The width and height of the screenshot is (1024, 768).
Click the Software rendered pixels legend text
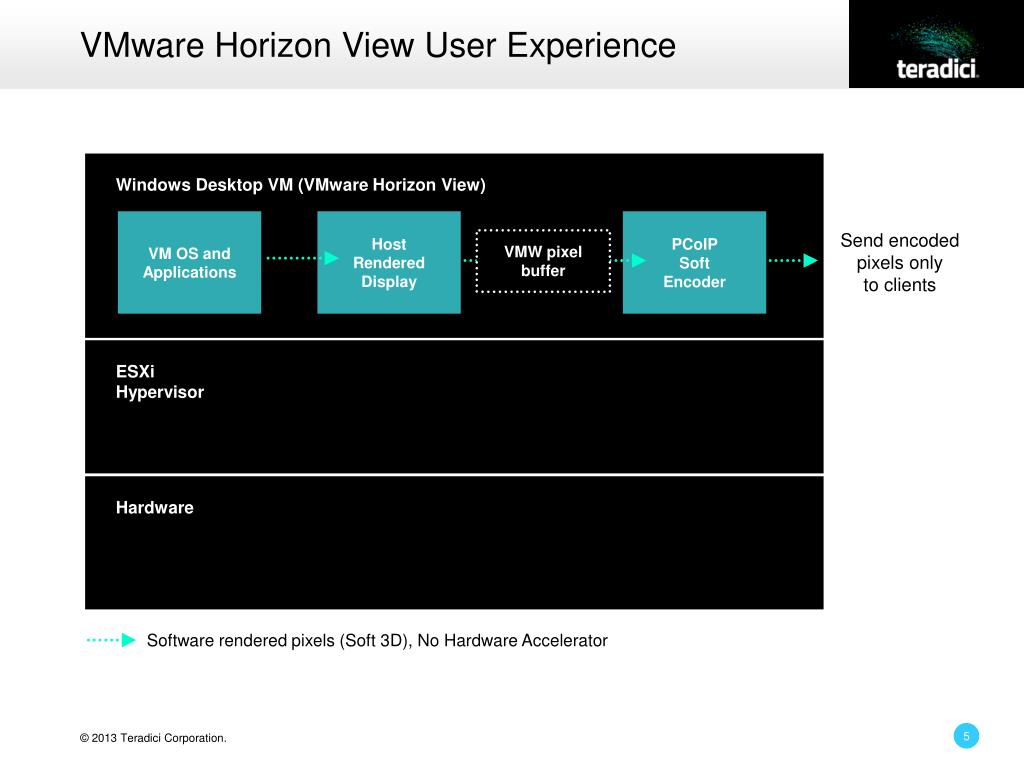point(377,641)
